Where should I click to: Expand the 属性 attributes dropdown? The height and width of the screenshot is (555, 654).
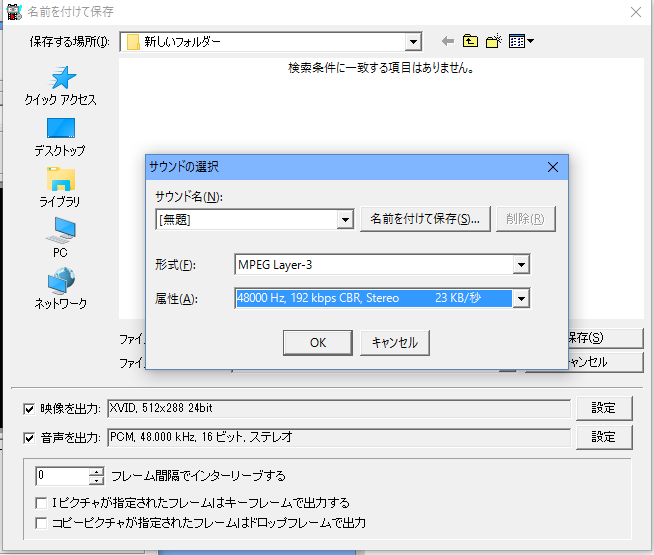click(520, 298)
